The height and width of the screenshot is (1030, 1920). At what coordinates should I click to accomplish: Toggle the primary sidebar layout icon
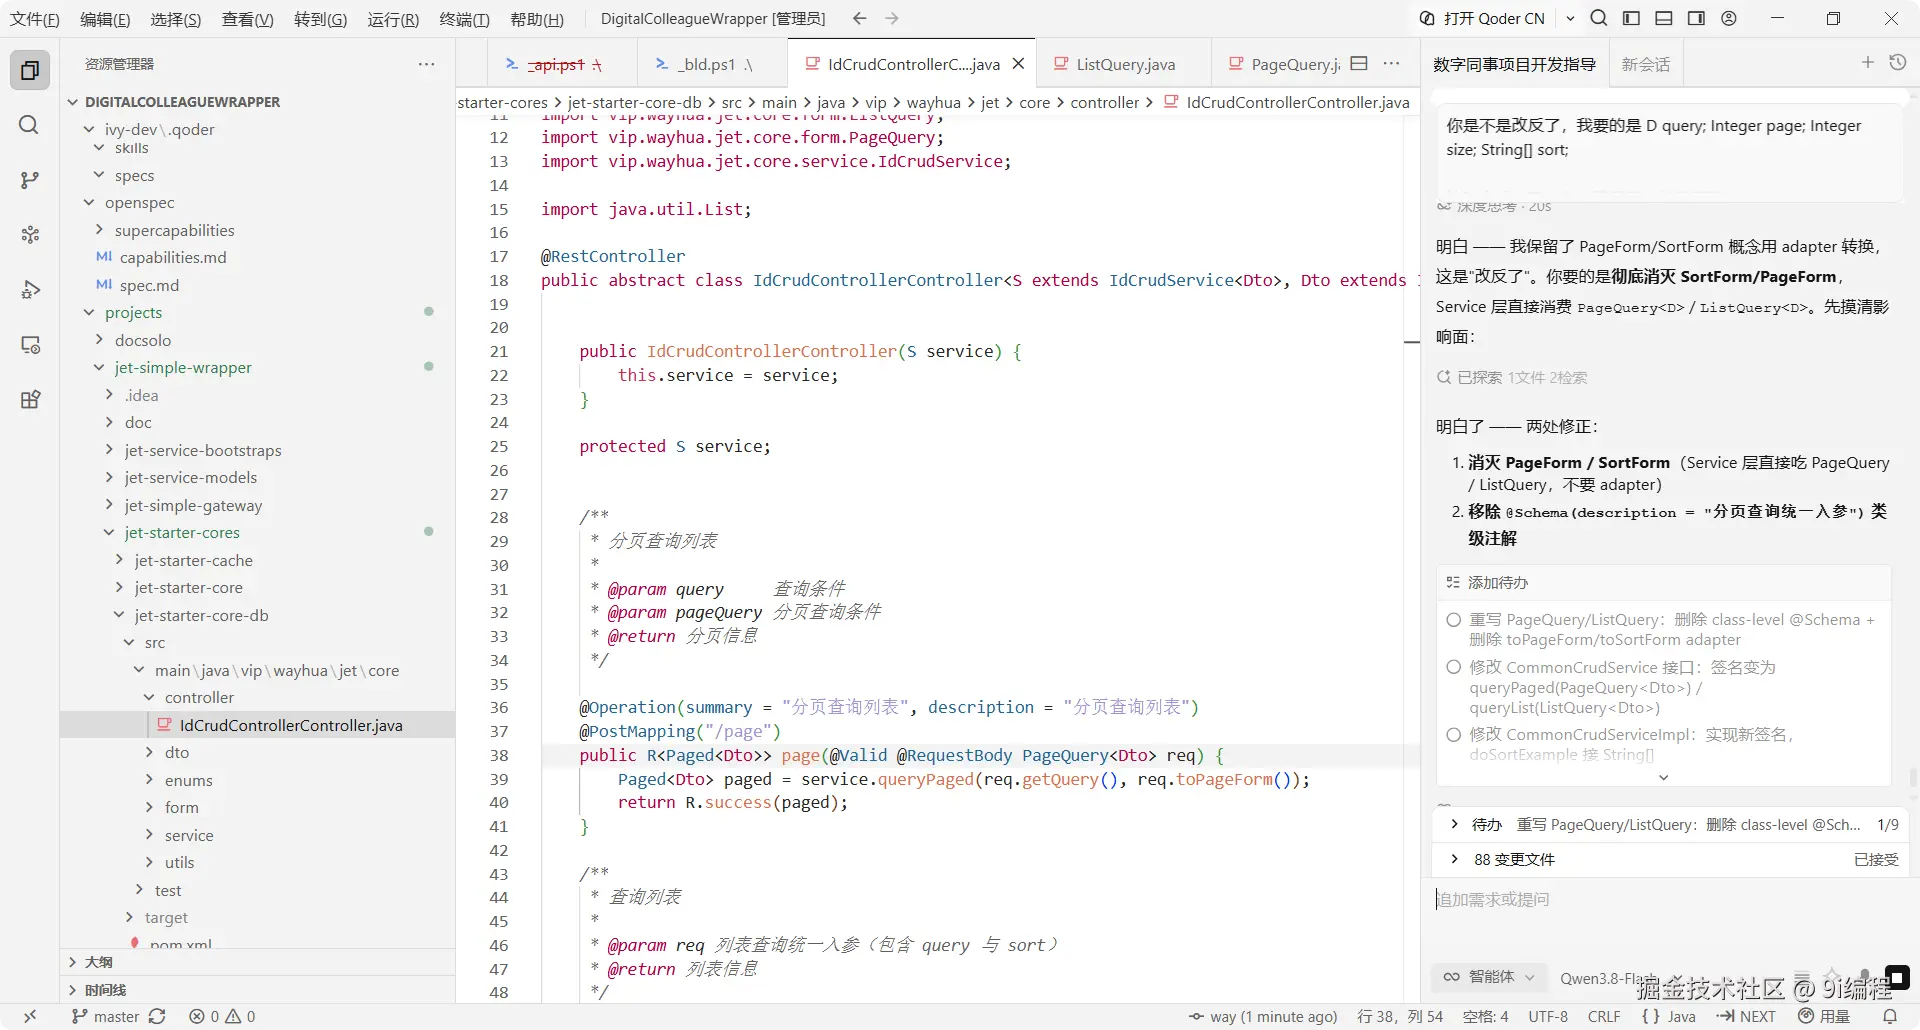pyautogui.click(x=1631, y=18)
